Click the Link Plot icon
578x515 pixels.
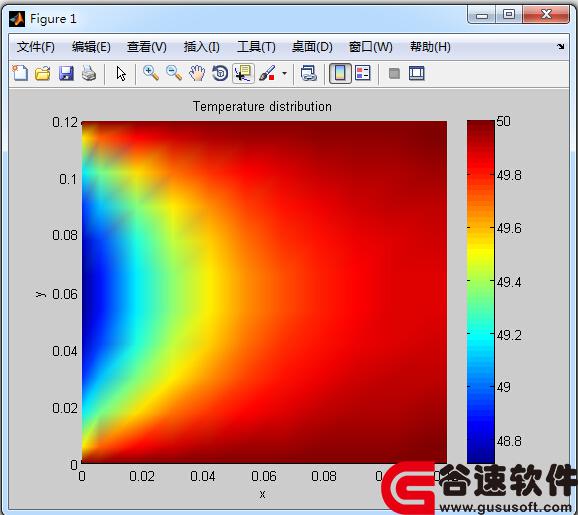click(309, 73)
